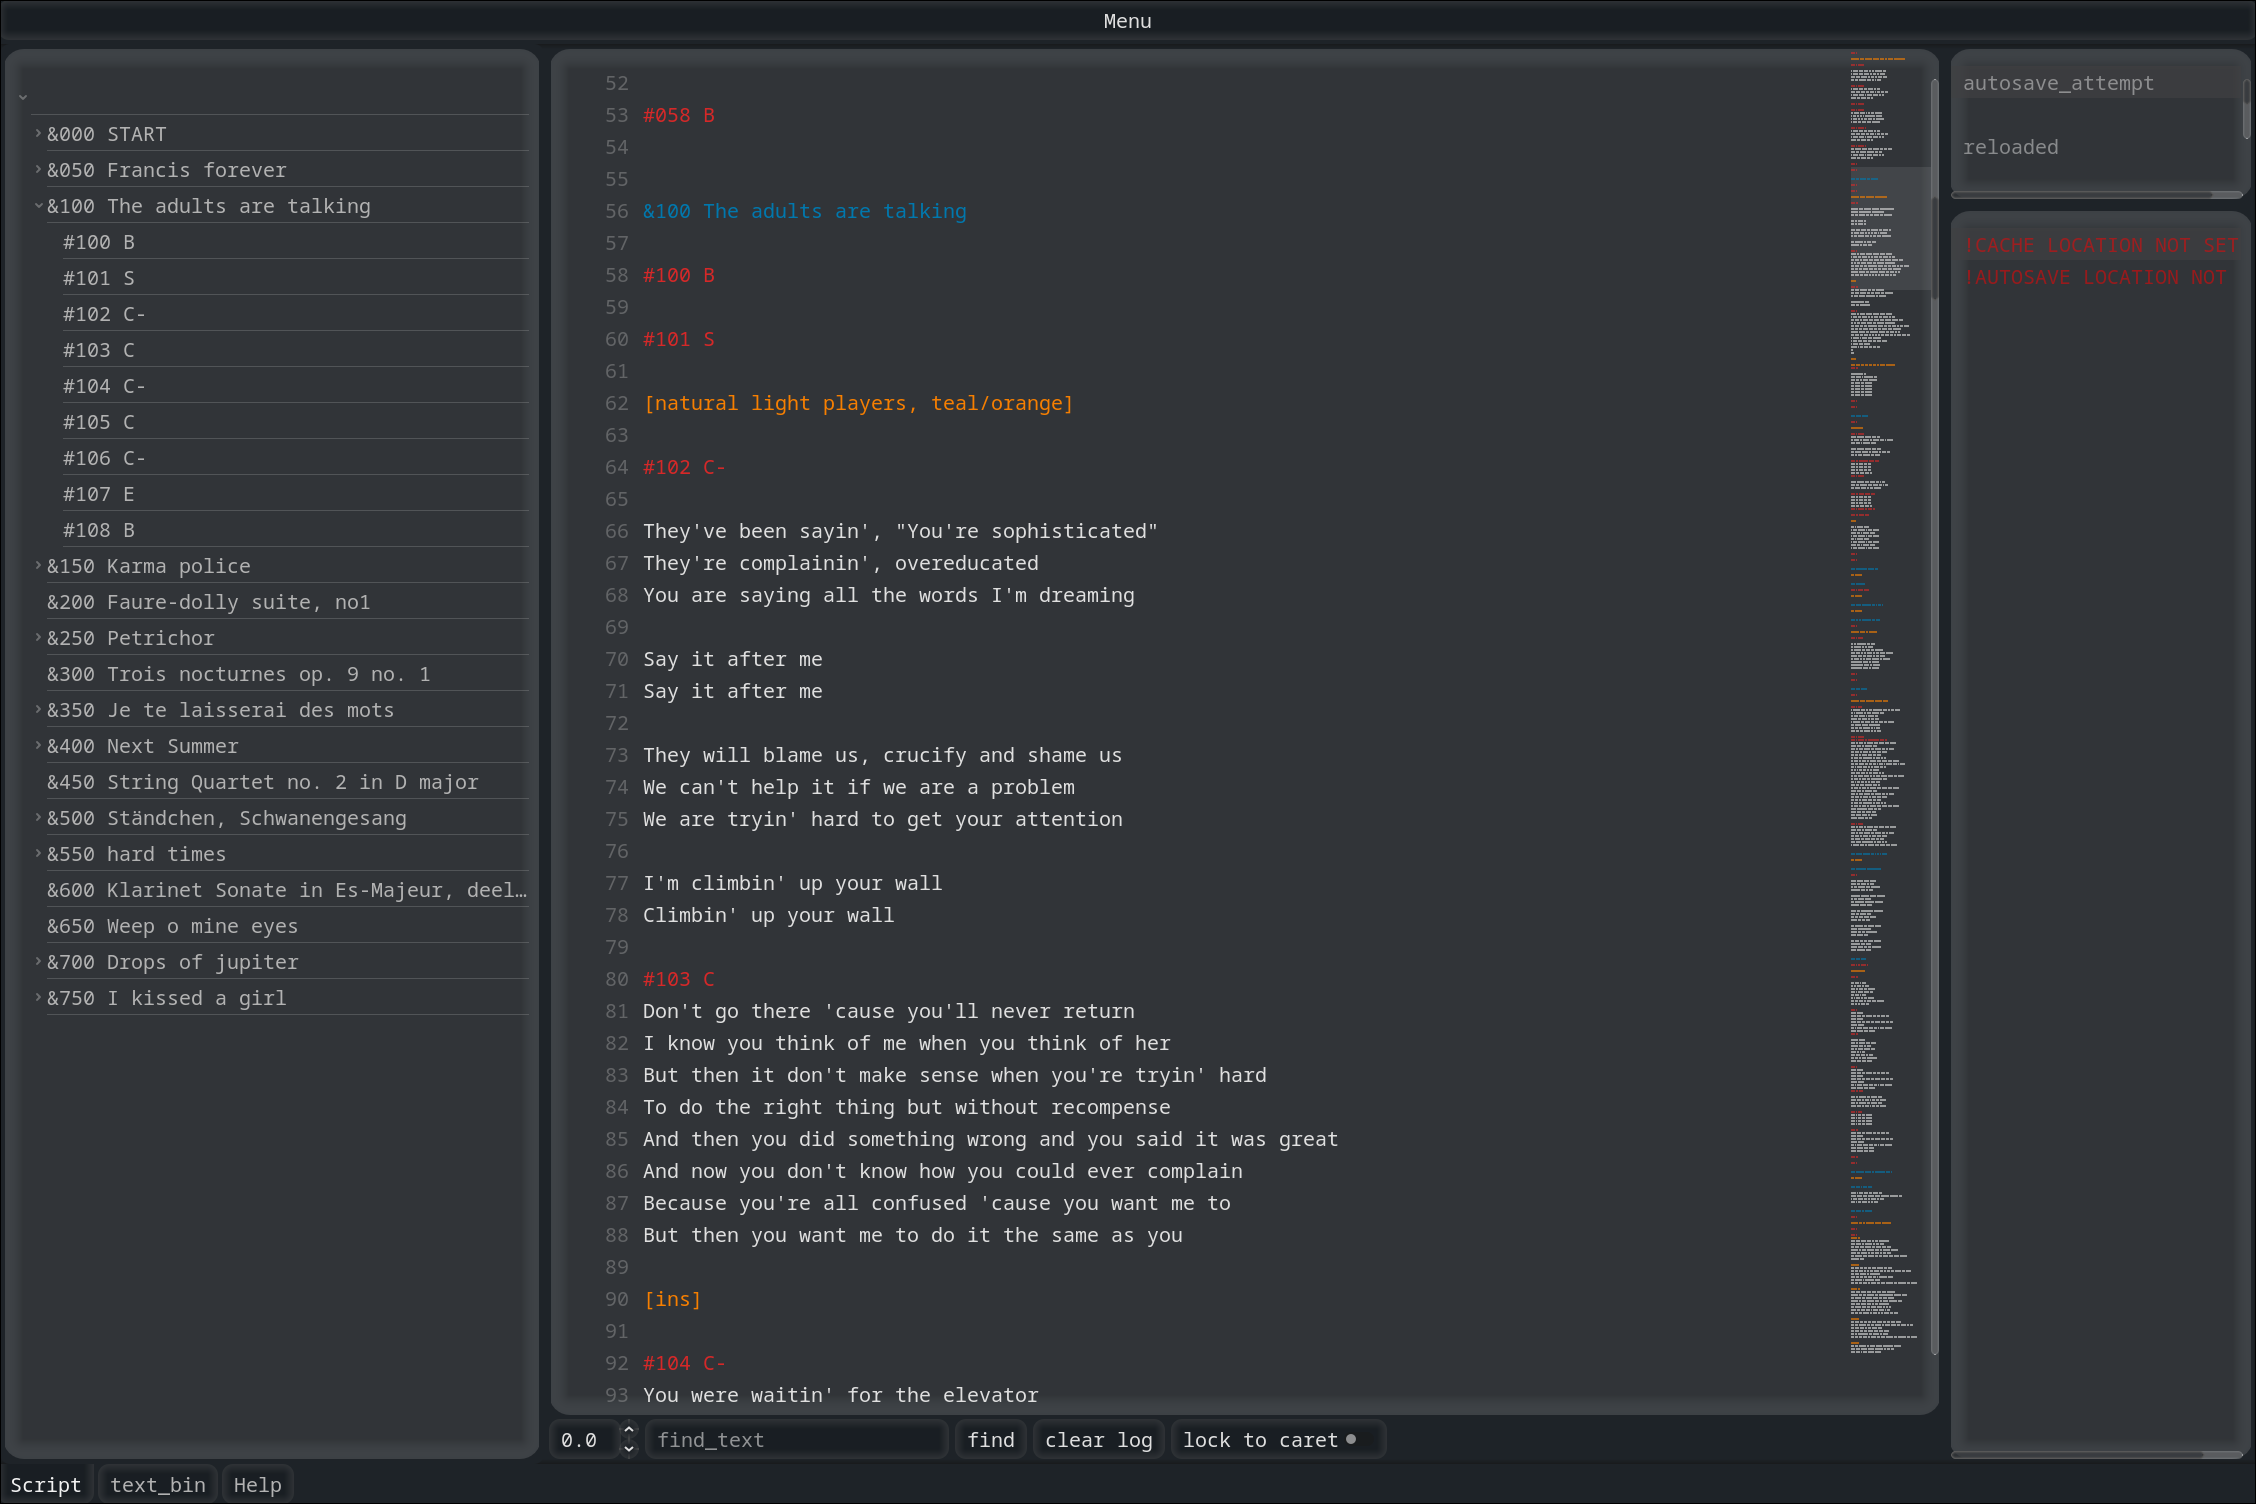Screen dimensions: 2256x1504
Task: Select '&450 String Quartet no. 2' entry
Action: click(x=263, y=781)
